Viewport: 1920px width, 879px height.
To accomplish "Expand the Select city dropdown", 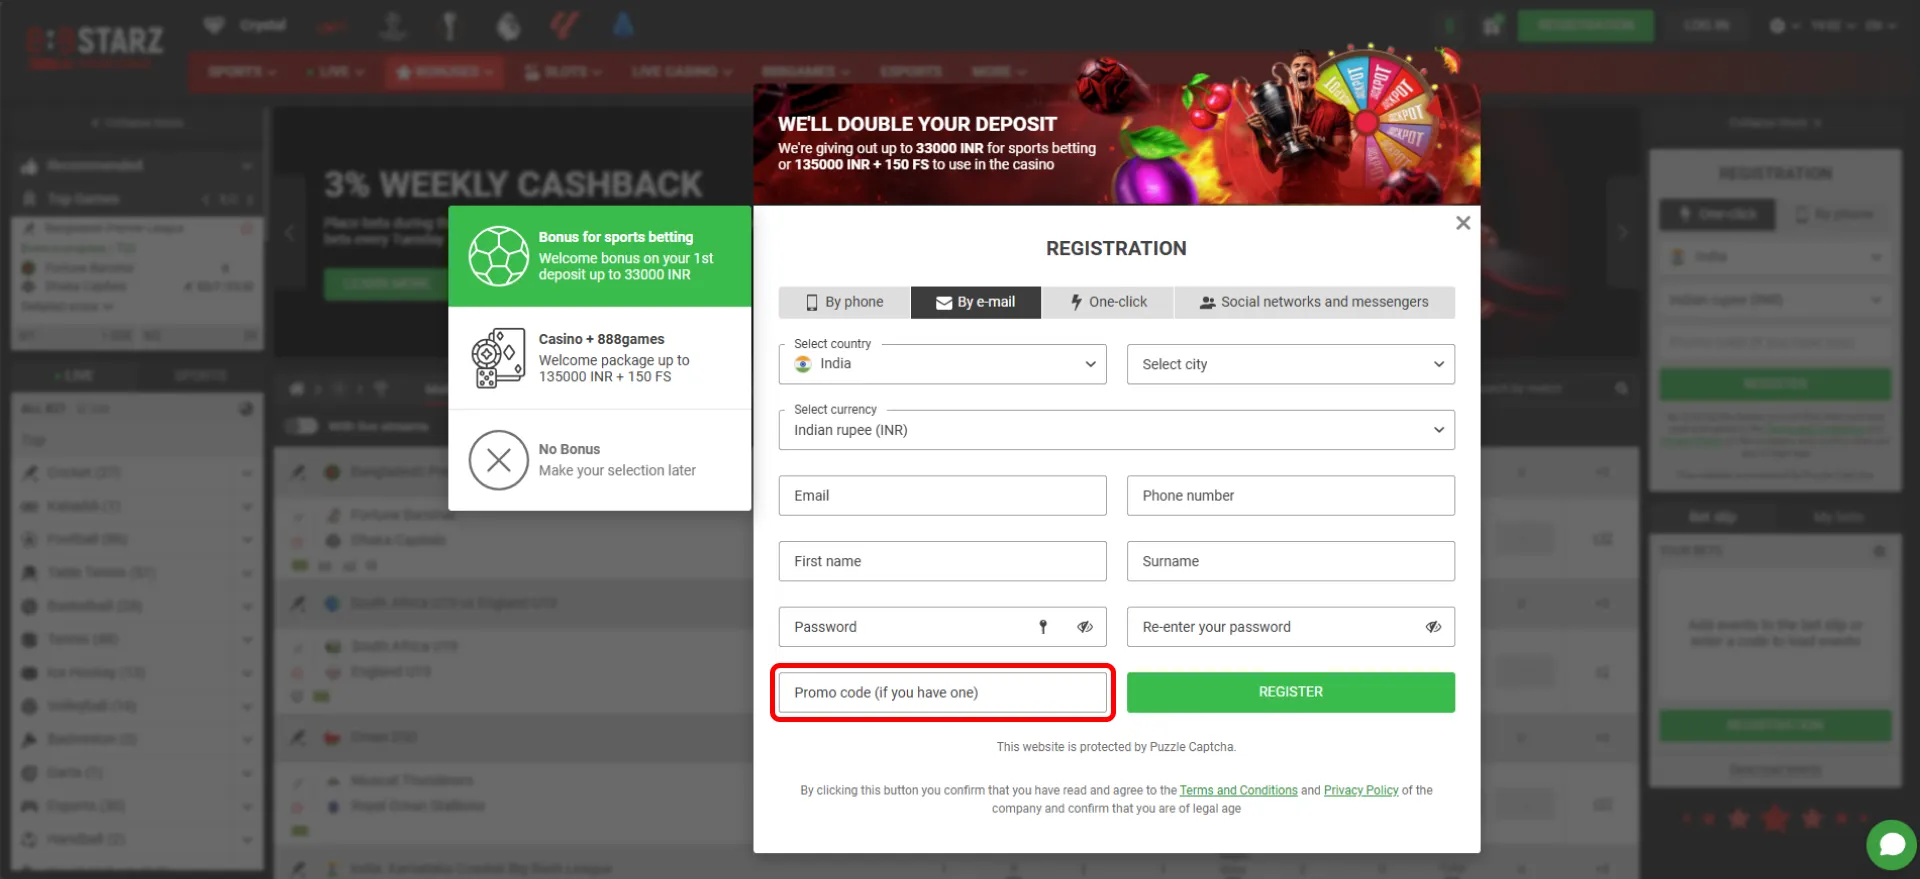I will coord(1290,364).
